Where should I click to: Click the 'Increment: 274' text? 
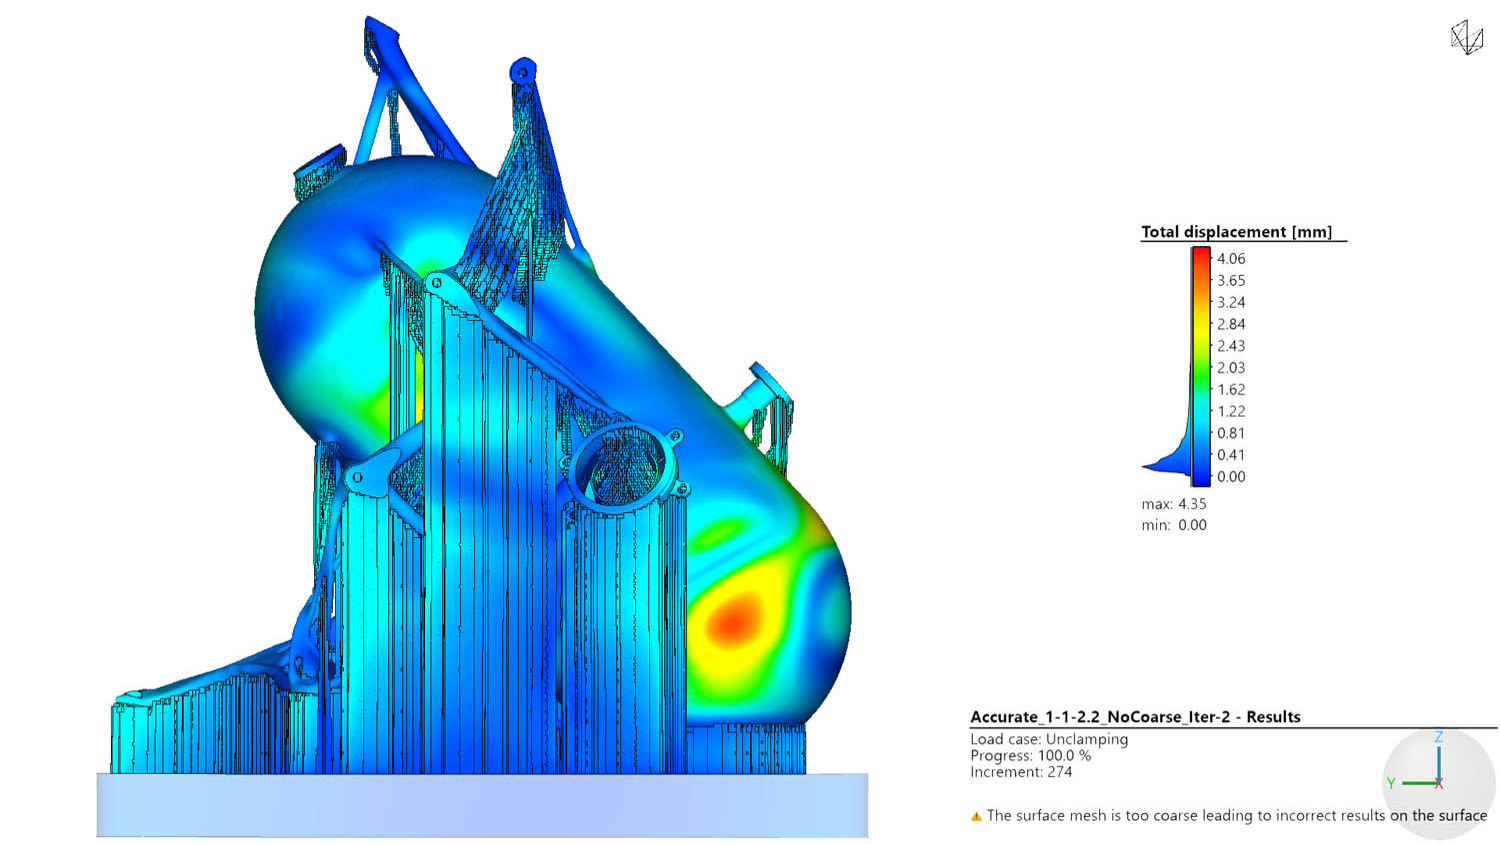[x=1021, y=772]
